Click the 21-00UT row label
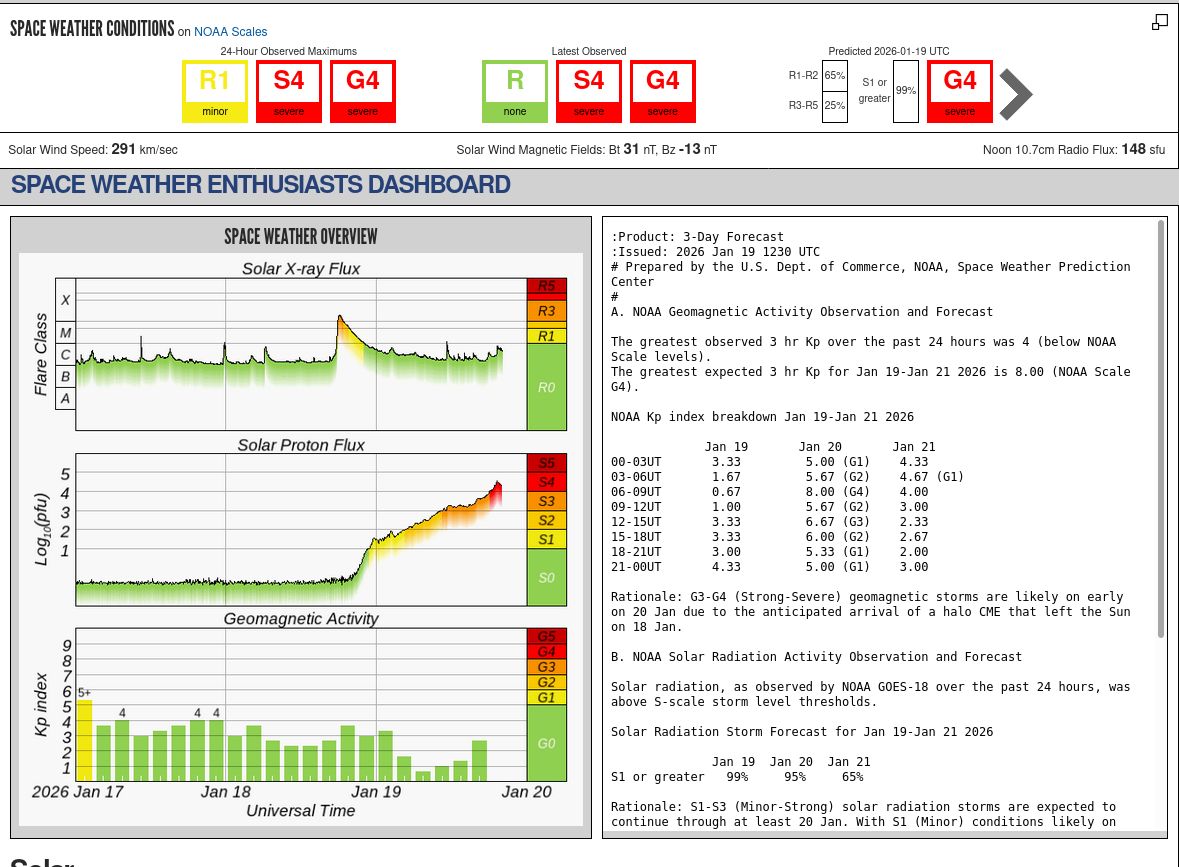 636,567
